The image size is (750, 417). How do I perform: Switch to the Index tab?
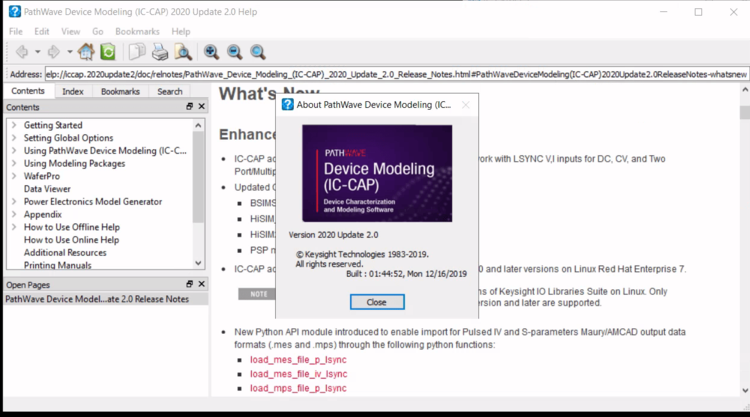[x=73, y=91]
